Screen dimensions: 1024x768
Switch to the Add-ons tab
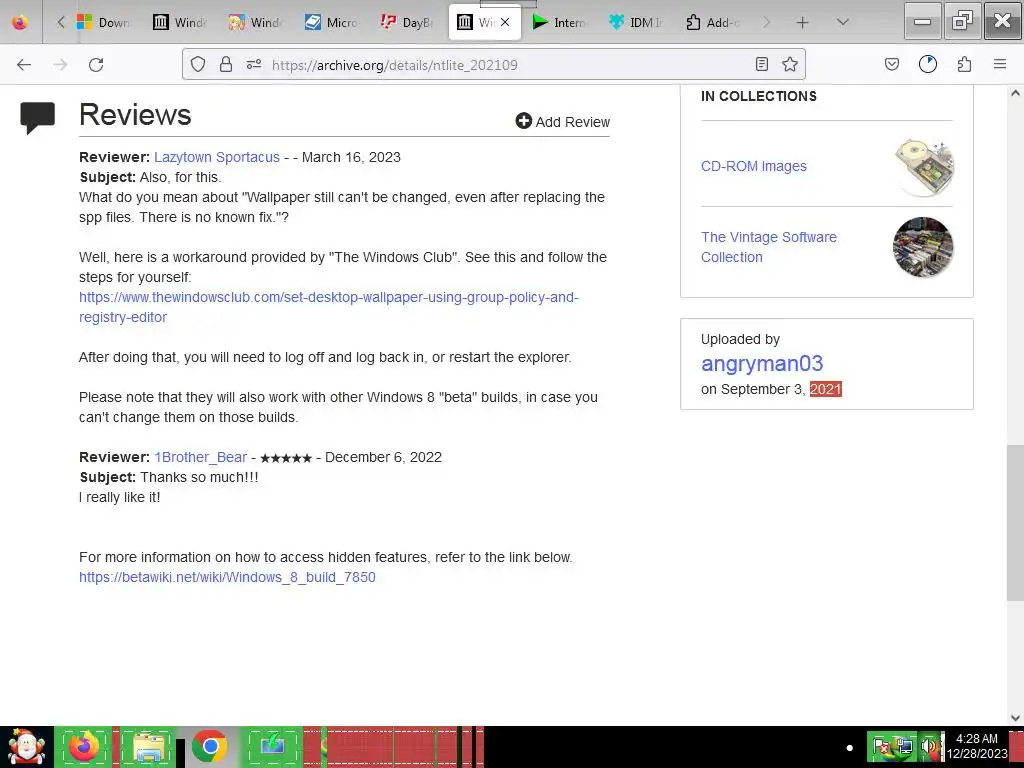tap(712, 22)
